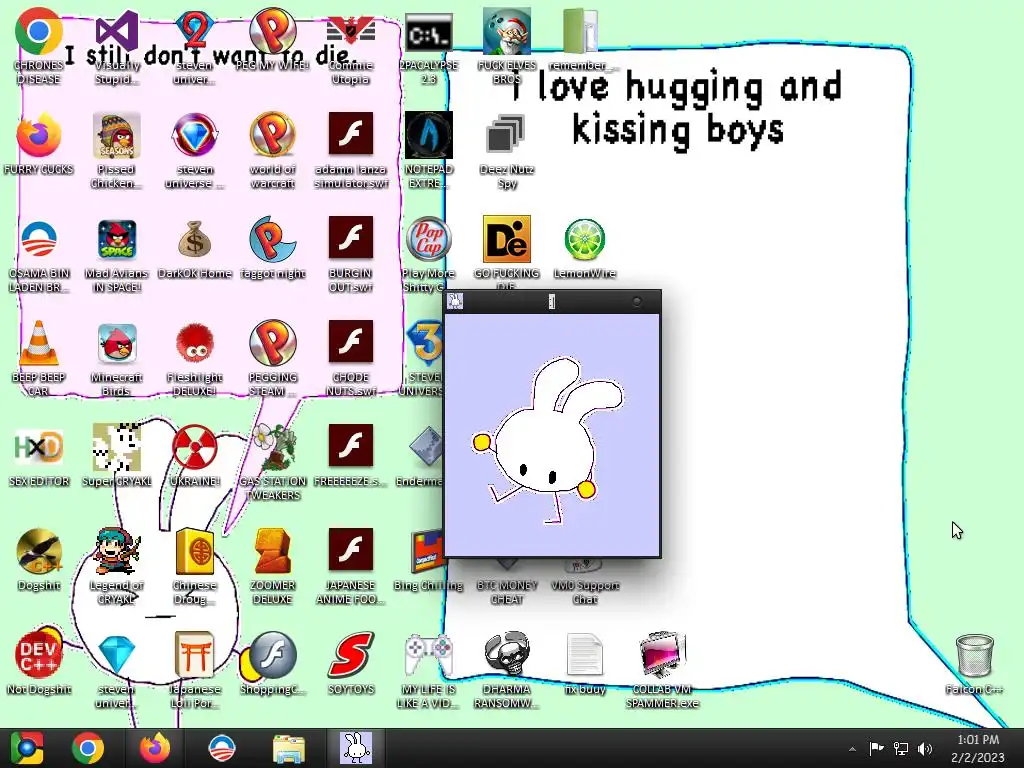This screenshot has width=1024, height=768.
Task: Open the CHRONES DISEASE Chrome desktop icon
Action: [x=39, y=31]
